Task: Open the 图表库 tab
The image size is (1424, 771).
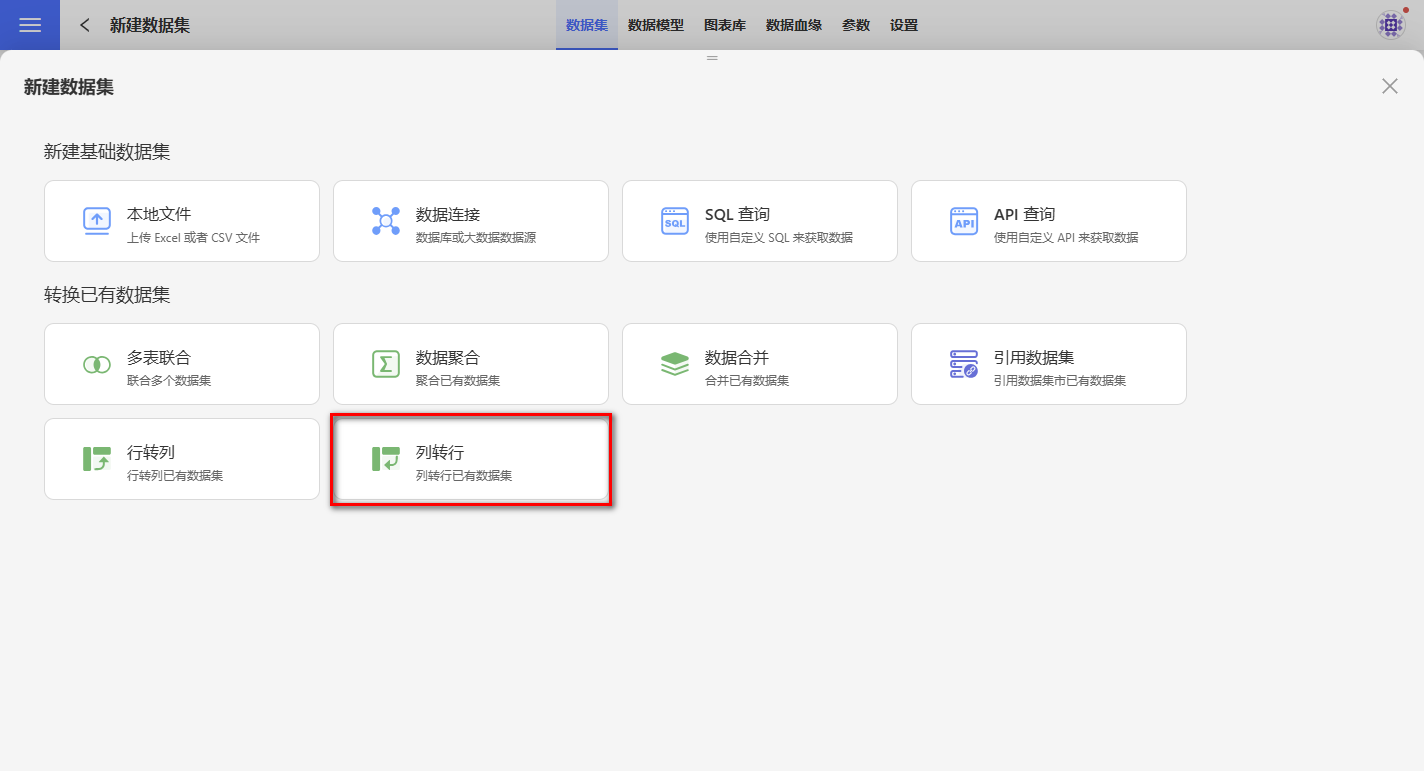Action: tap(725, 25)
